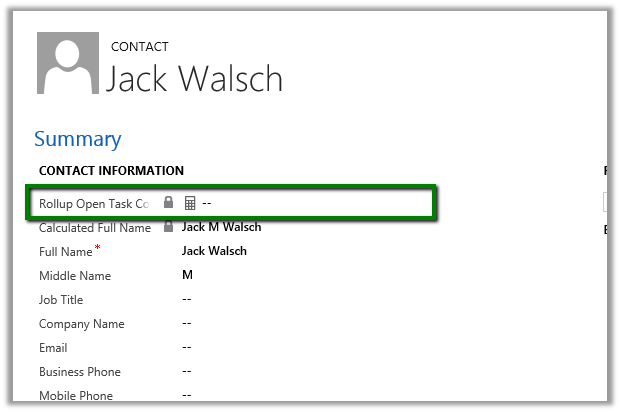Open the Summary section heading

tap(77, 139)
